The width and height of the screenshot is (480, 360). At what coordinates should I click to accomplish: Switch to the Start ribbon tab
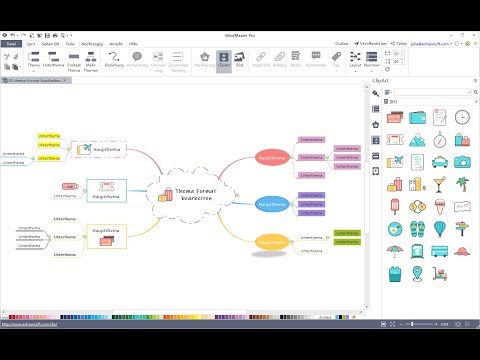(31, 44)
